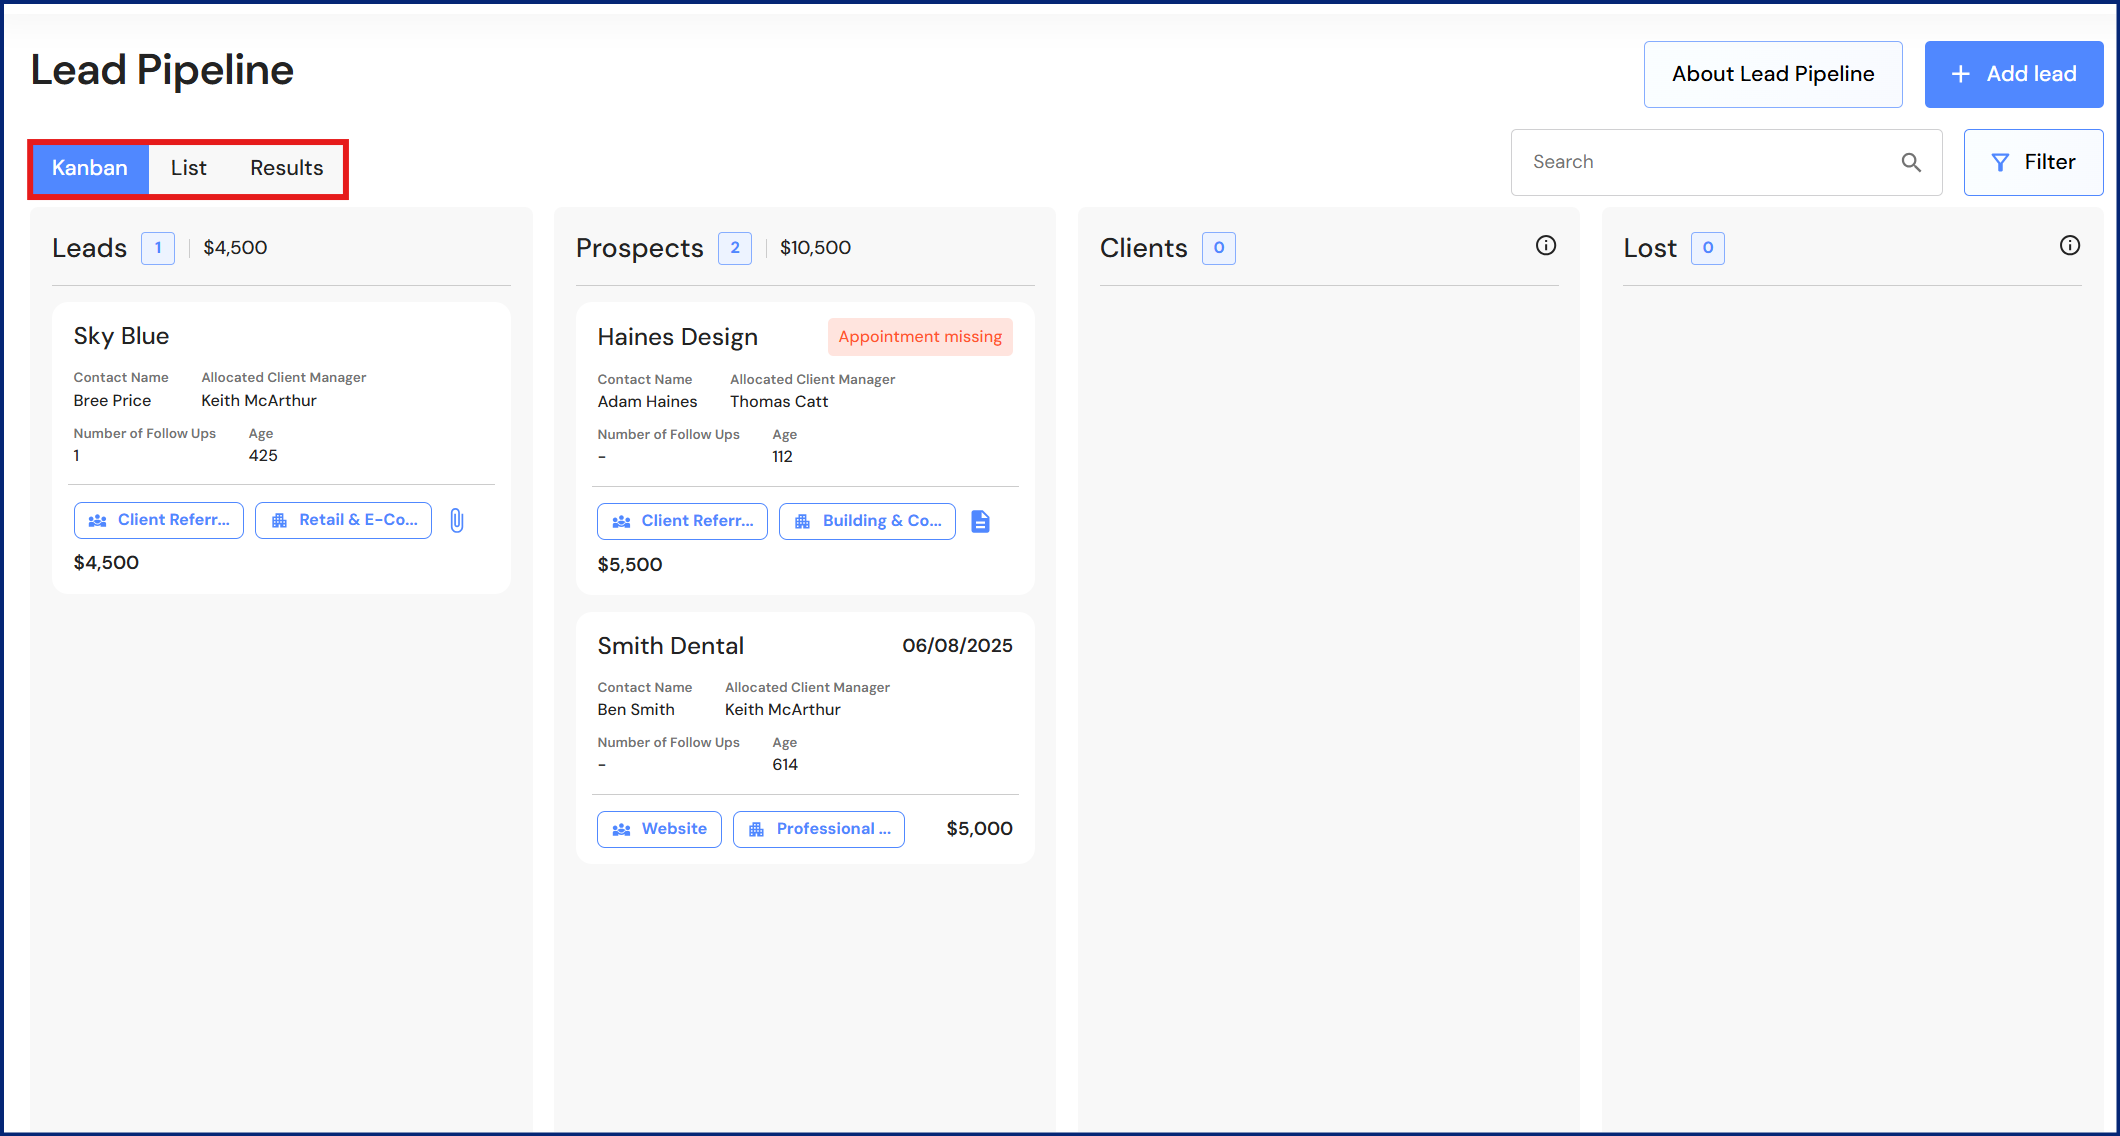Switch to the List view tab
Image resolution: width=2120 pixels, height=1136 pixels.
click(188, 168)
